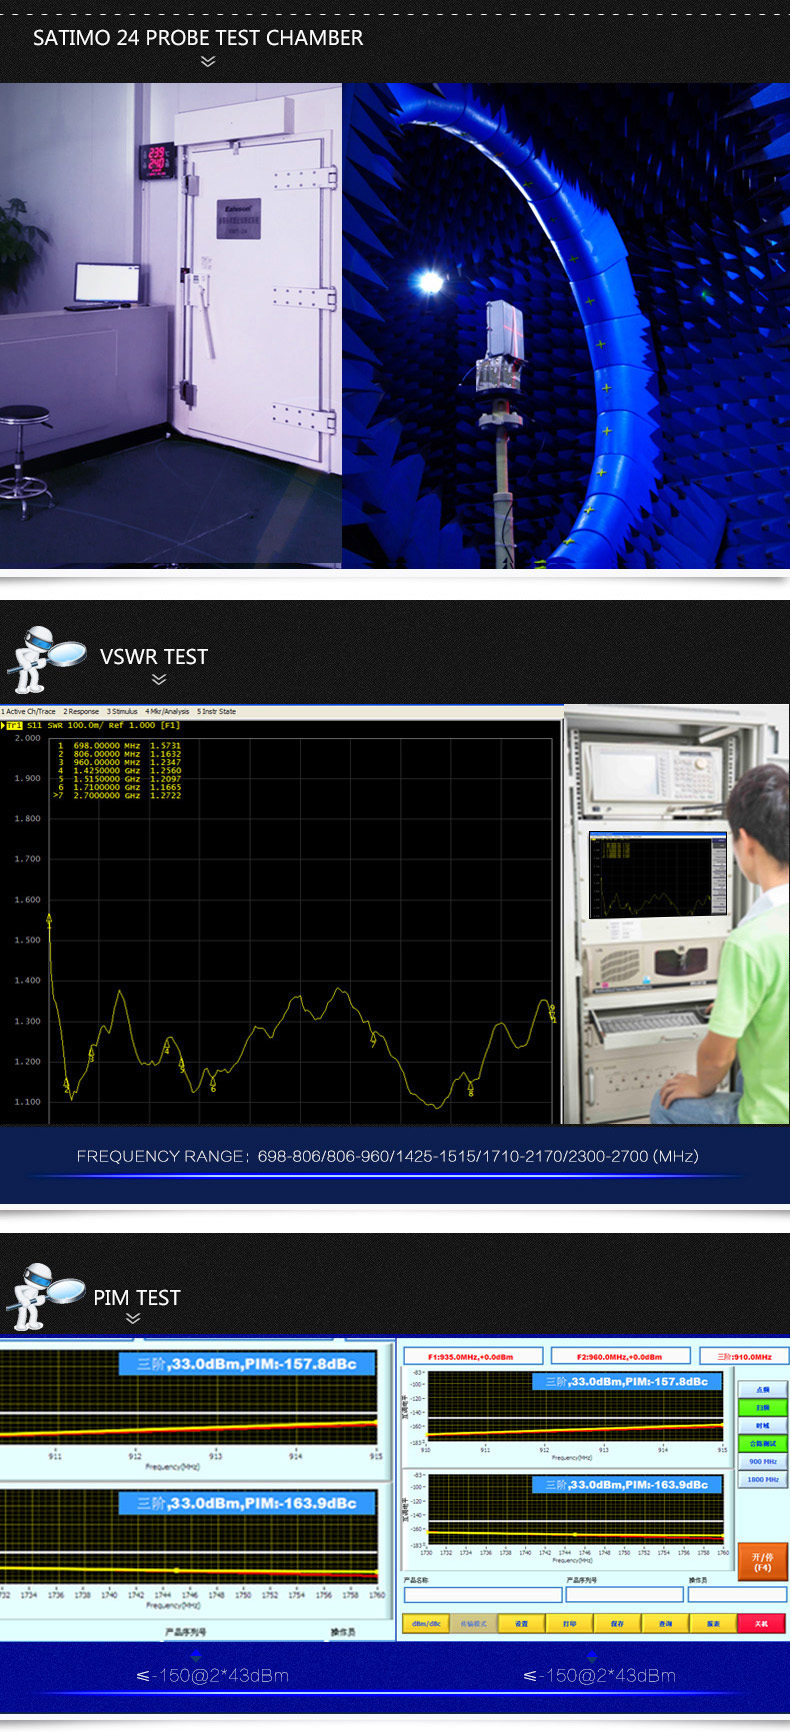The image size is (790, 1732).
Task: Open the Mkr/Analysis menu
Action: [167, 711]
